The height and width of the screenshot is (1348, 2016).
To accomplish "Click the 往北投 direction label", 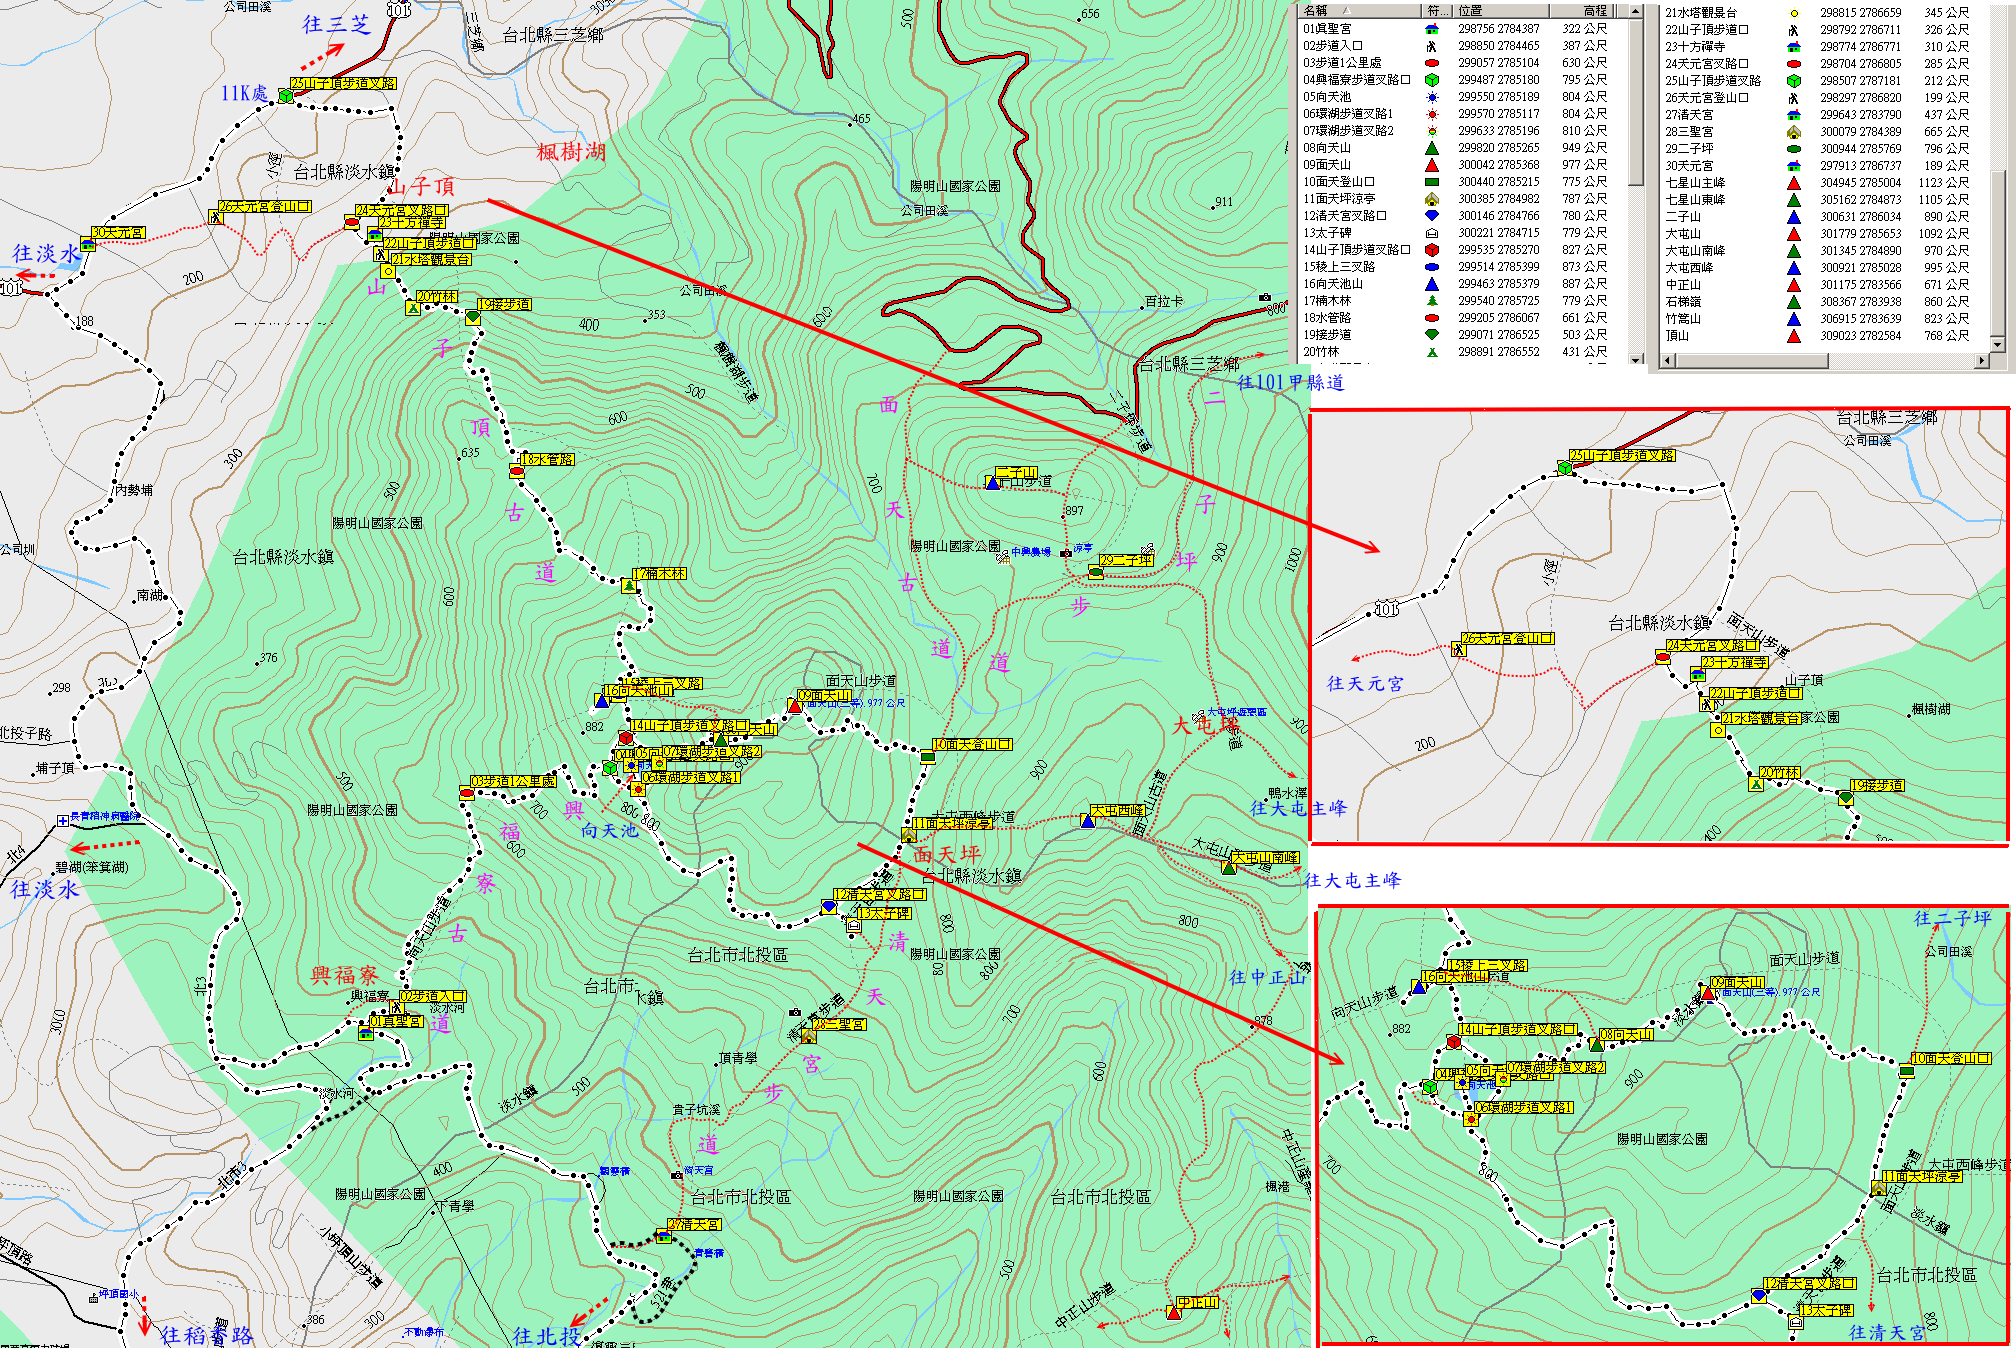I will [x=547, y=1335].
